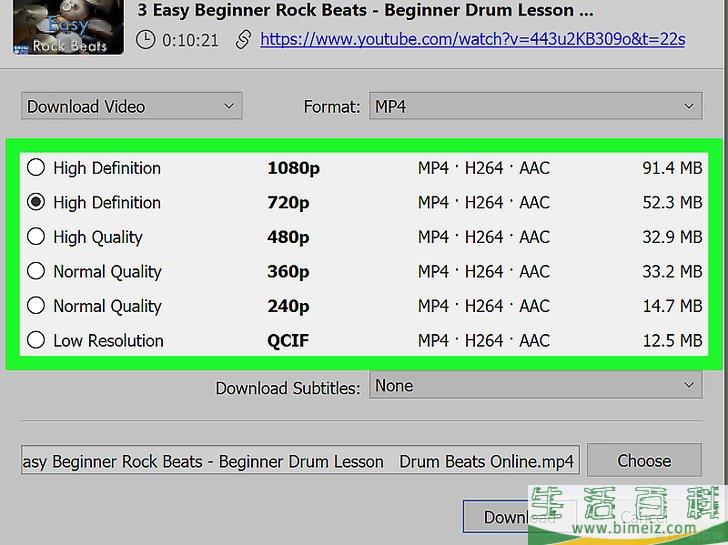Open the YouTube video URL link
This screenshot has width=728, height=545.
tap(472, 39)
